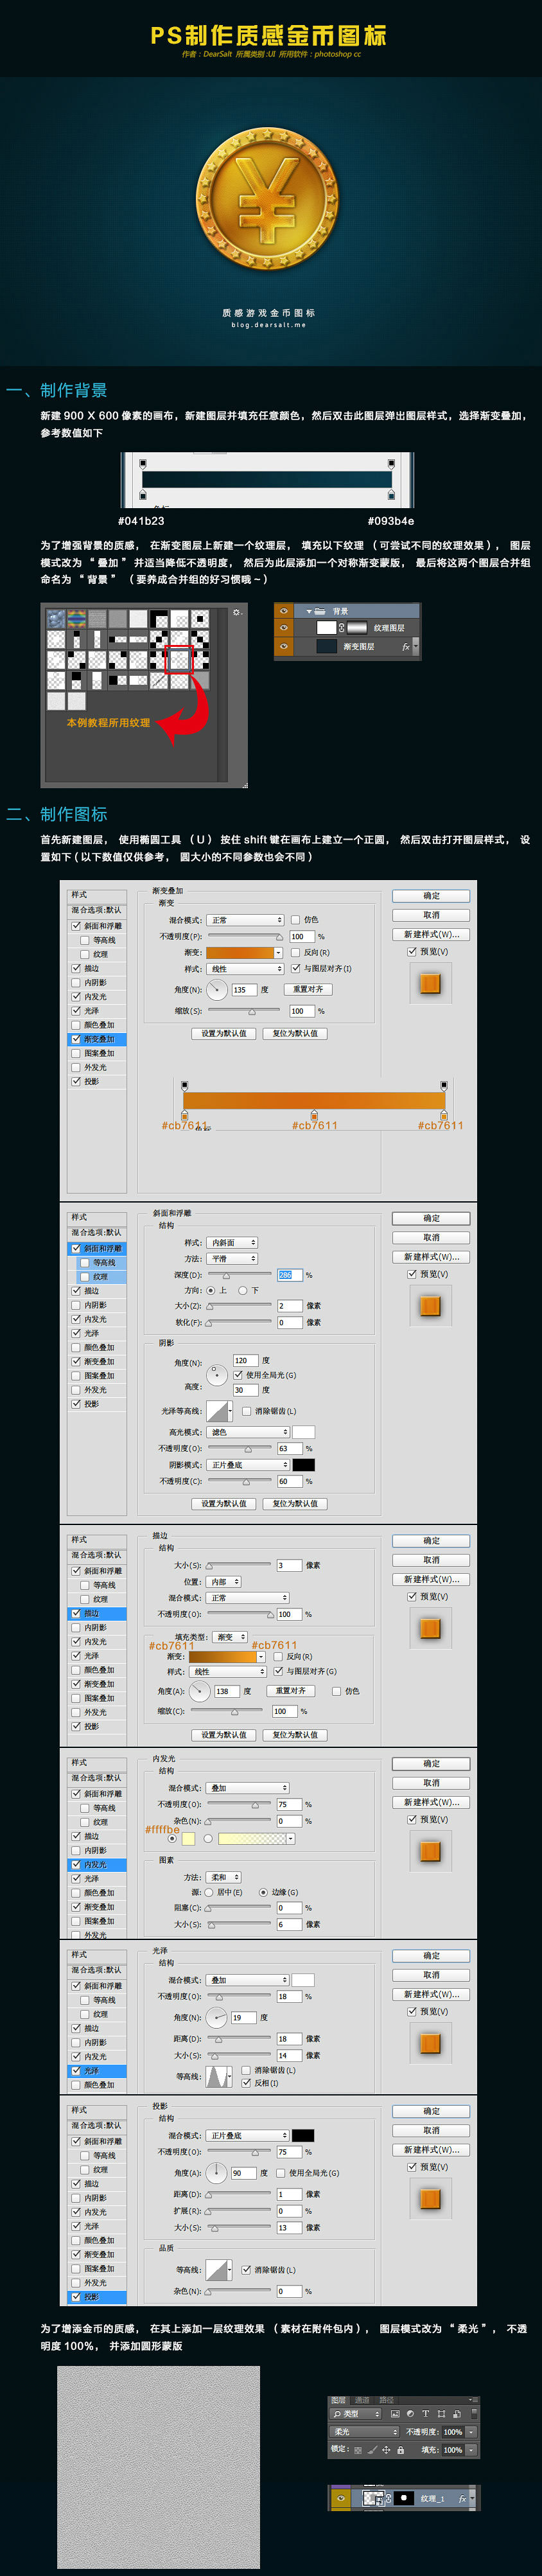Toggle 预览 checkbox in 渐变叠加 dialog
Image resolution: width=542 pixels, height=2576 pixels.
point(412,952)
